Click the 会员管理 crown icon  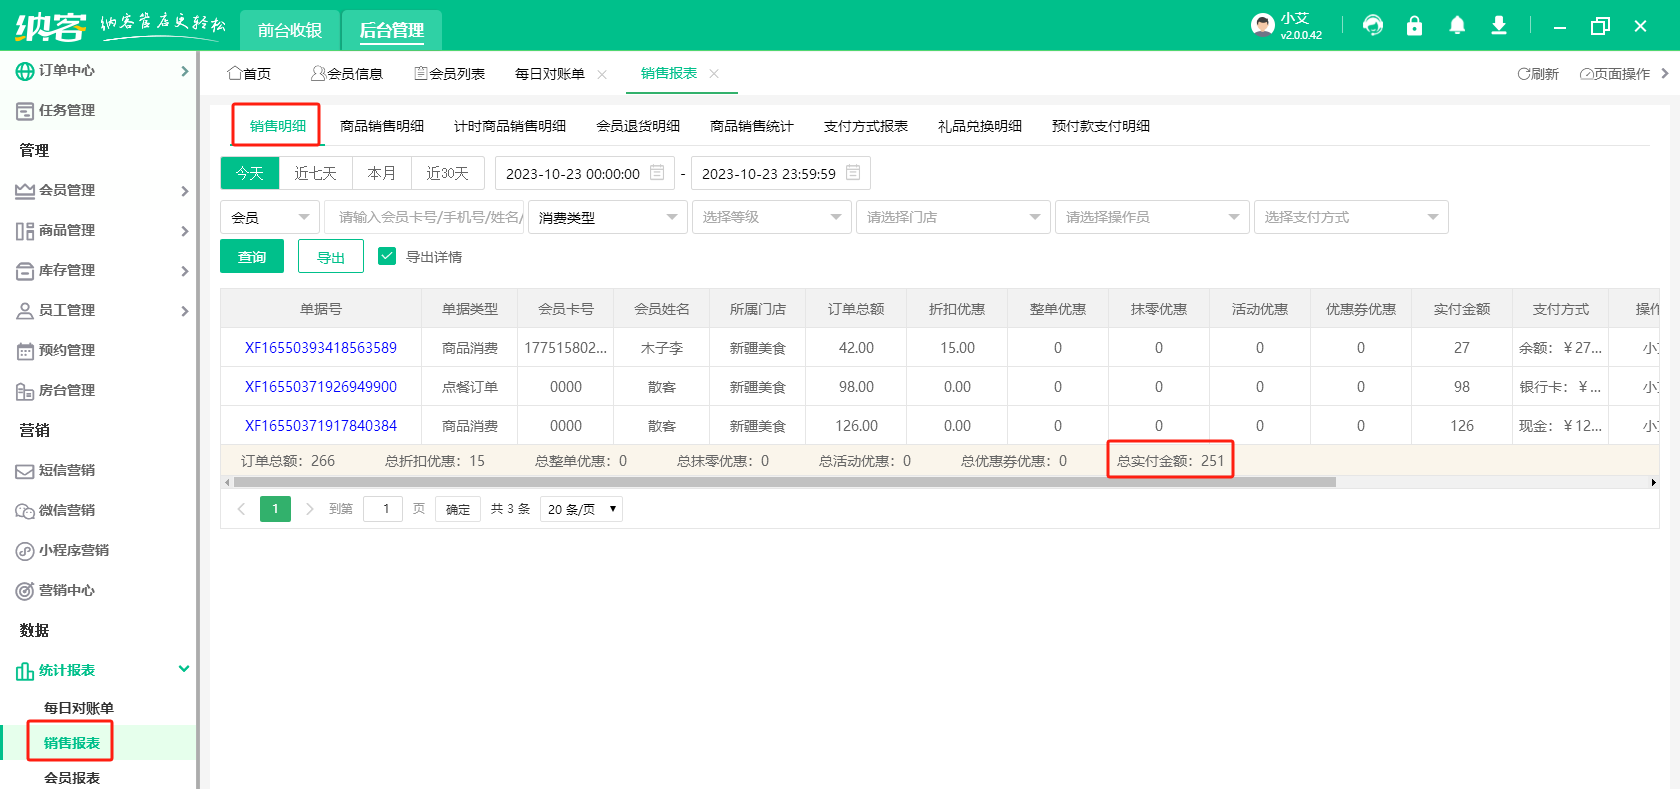[25, 191]
